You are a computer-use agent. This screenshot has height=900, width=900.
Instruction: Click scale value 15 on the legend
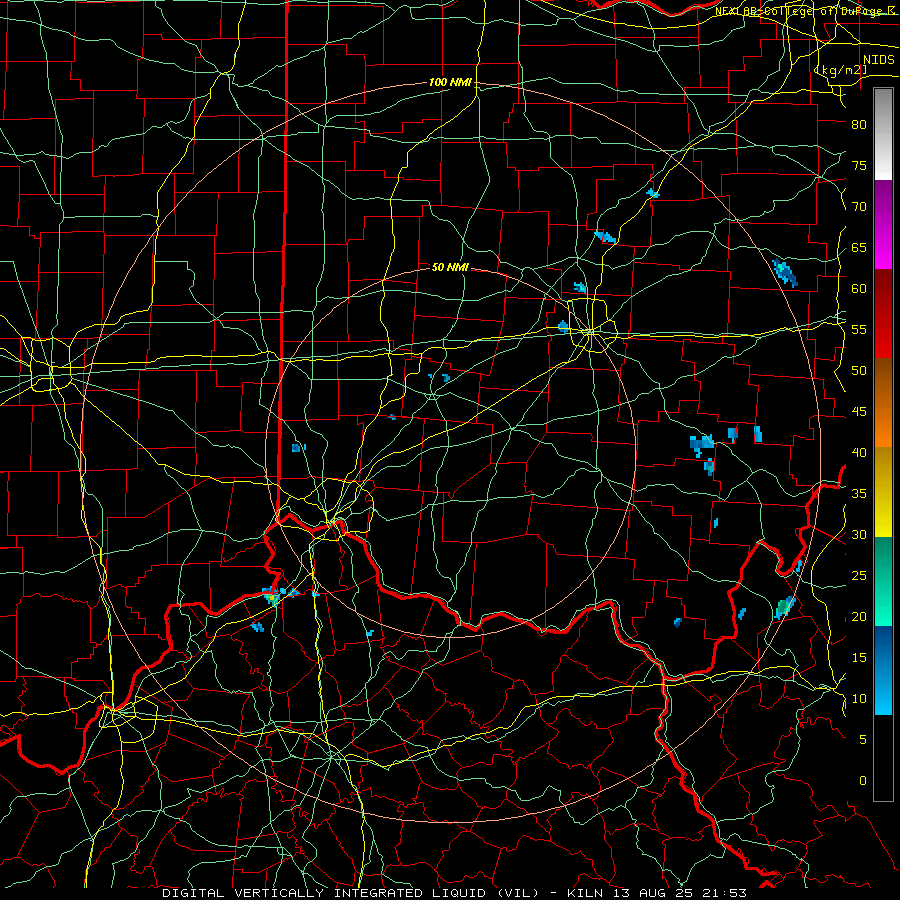tap(859, 658)
